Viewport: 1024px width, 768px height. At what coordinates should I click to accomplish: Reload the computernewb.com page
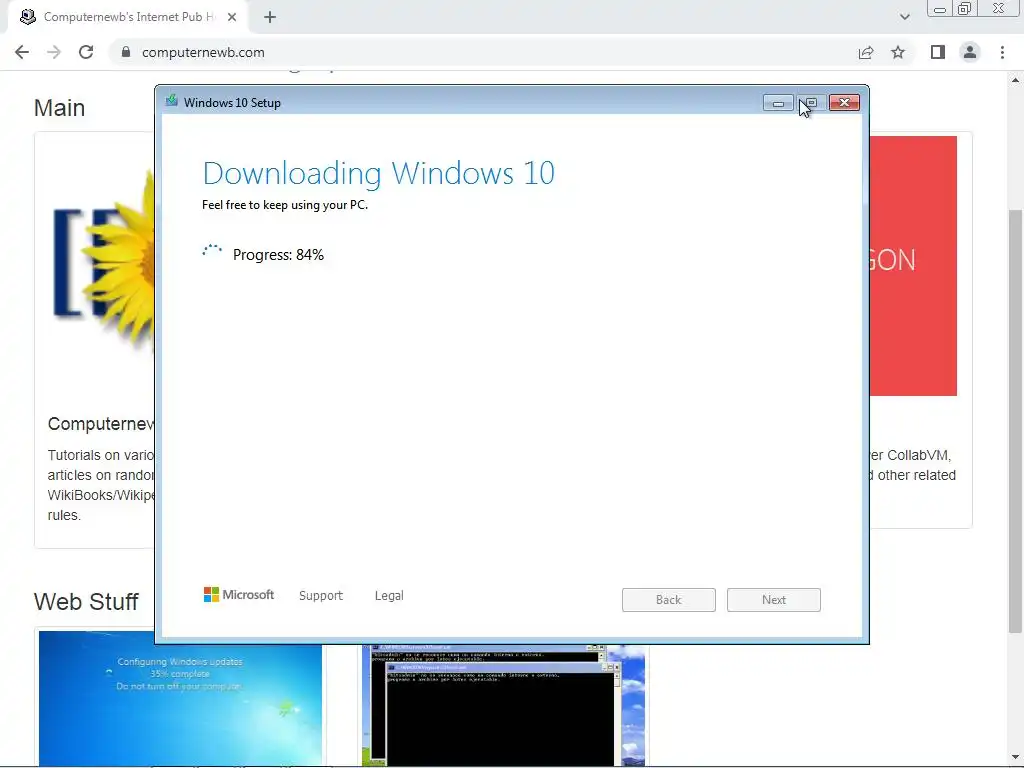(86, 52)
